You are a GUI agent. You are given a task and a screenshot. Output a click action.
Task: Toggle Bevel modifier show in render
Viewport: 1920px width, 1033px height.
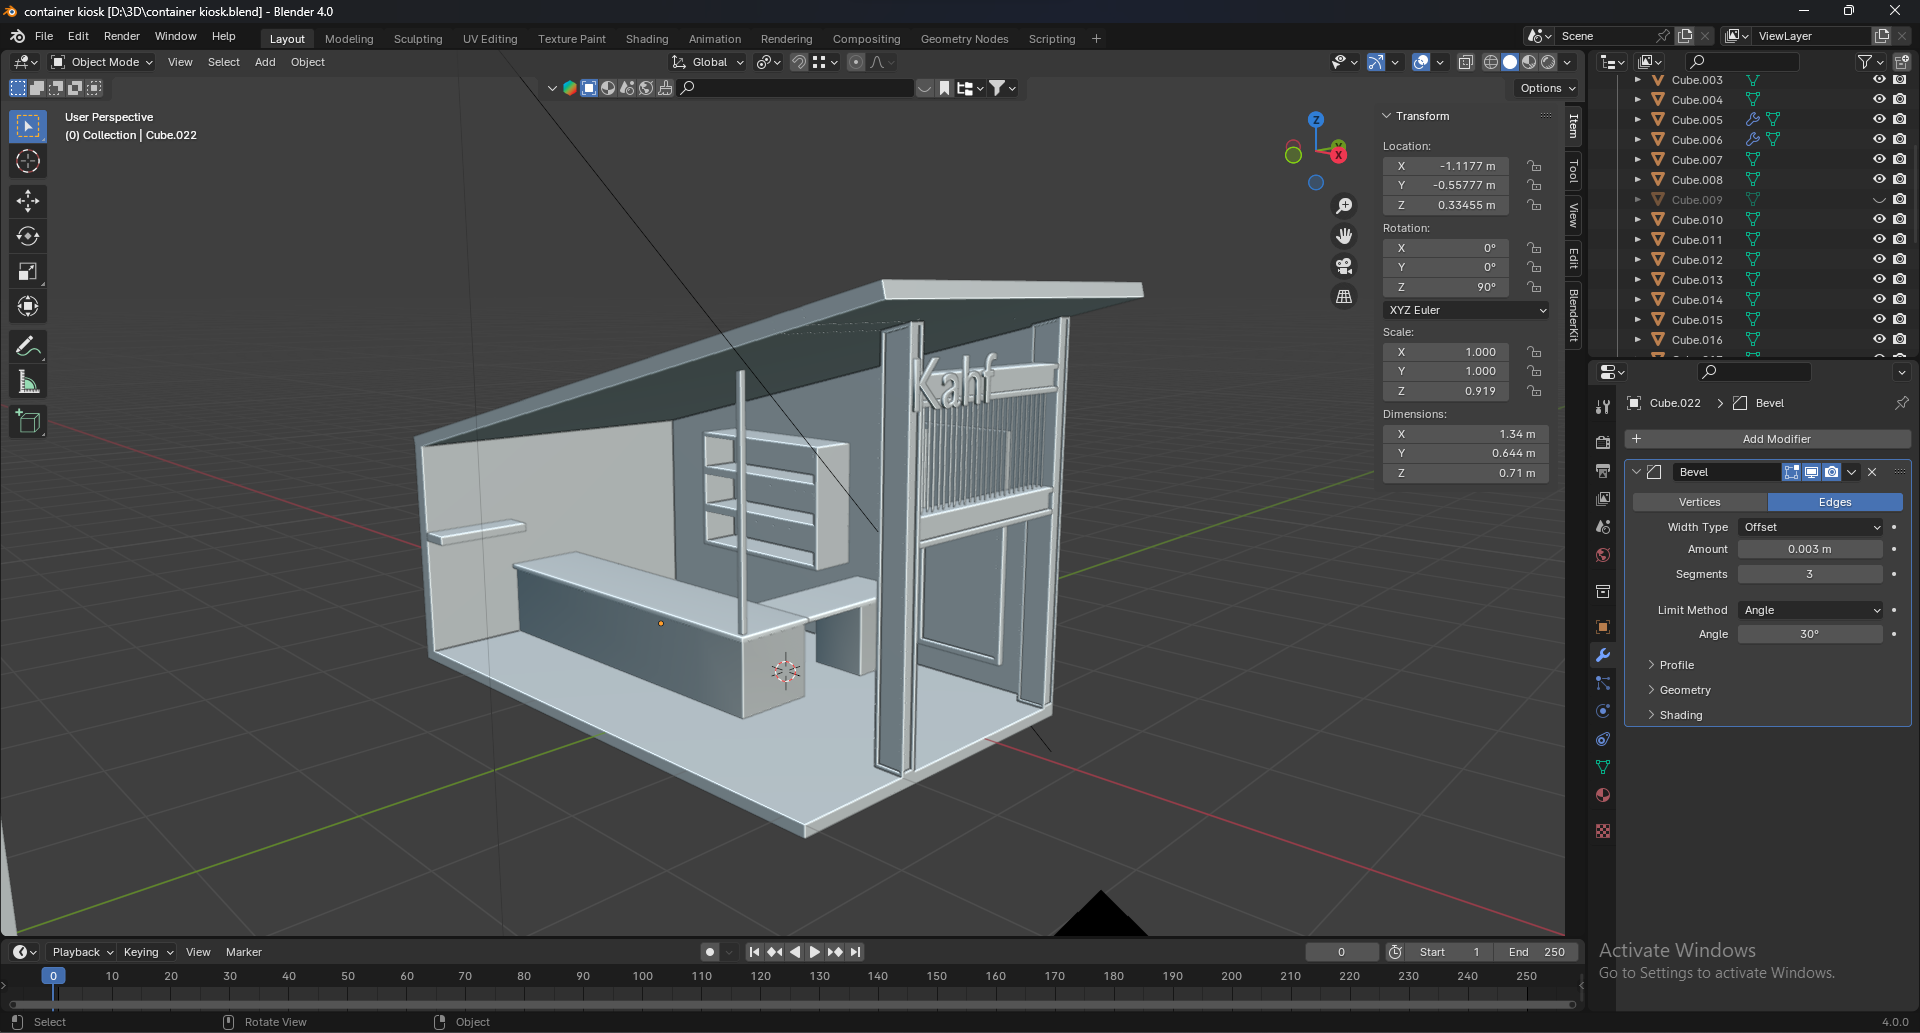pos(1832,472)
